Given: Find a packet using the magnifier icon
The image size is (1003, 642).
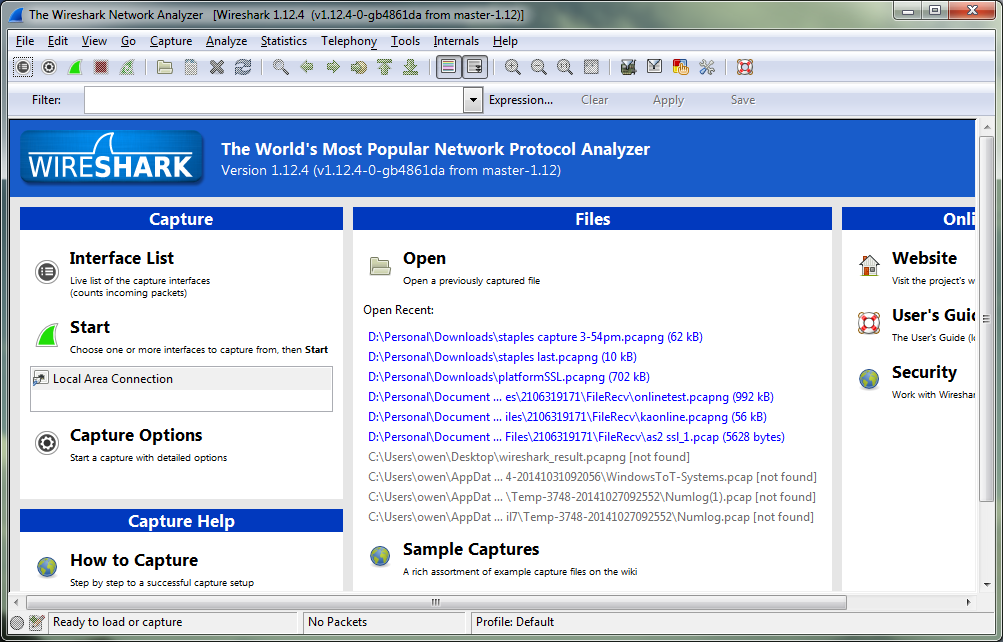Looking at the screenshot, I should [280, 67].
